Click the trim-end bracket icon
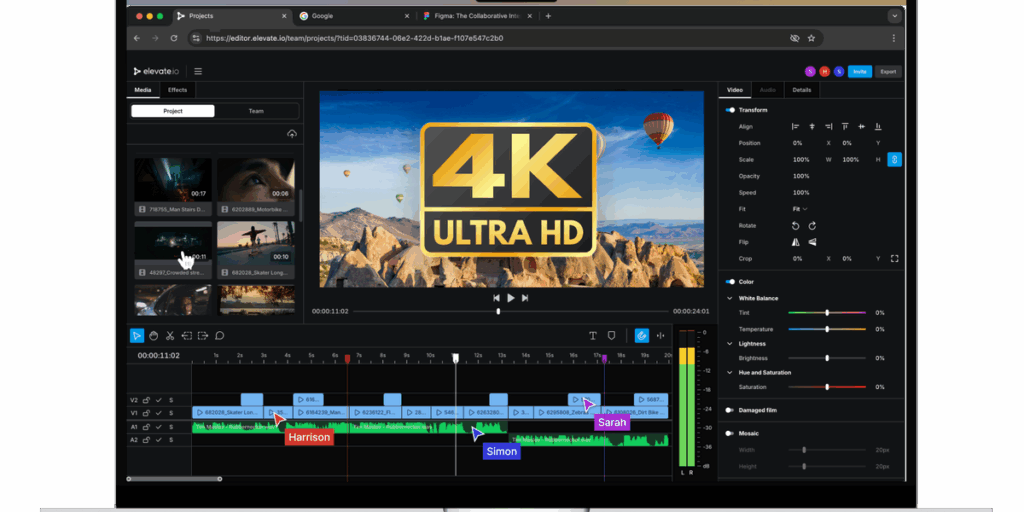The width and height of the screenshot is (1024, 512). 203,336
